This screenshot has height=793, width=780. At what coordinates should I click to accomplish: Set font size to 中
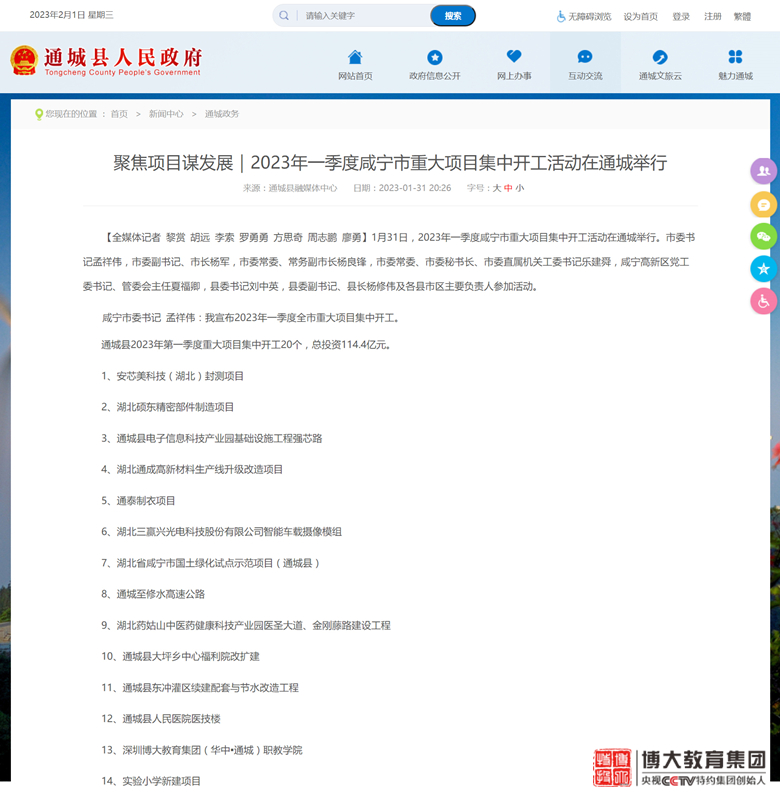(x=508, y=188)
